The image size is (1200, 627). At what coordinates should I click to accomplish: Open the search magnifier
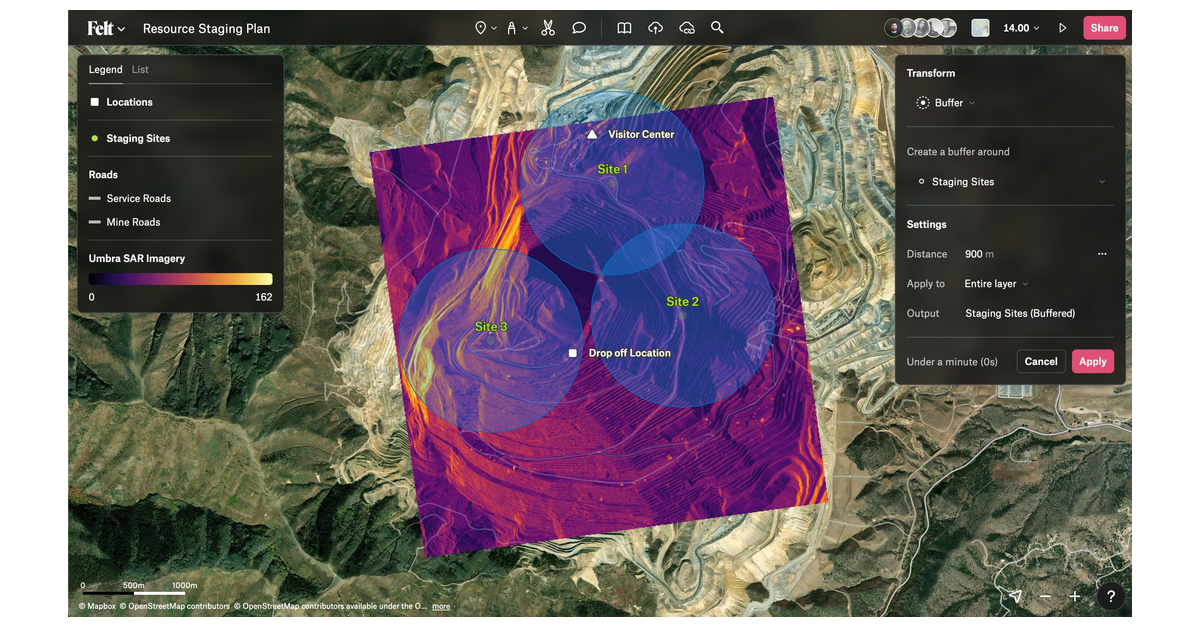click(x=717, y=28)
